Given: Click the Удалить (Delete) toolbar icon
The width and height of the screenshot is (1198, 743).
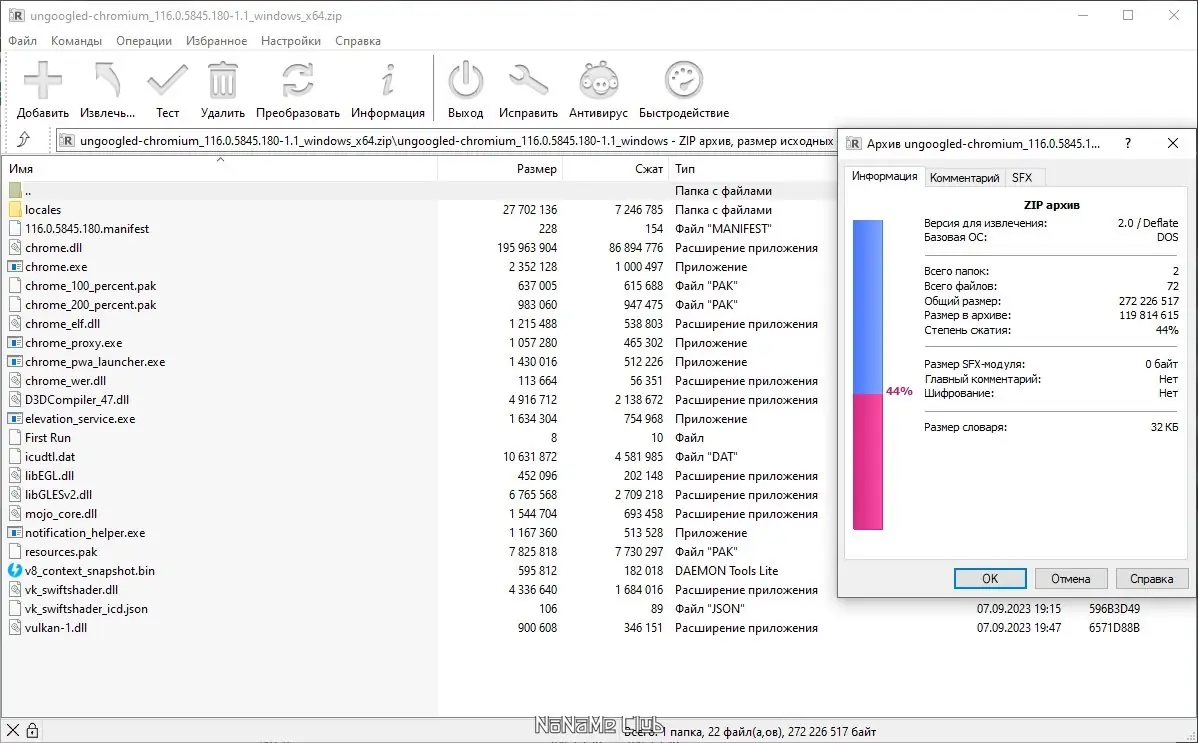Looking at the screenshot, I should tap(221, 85).
